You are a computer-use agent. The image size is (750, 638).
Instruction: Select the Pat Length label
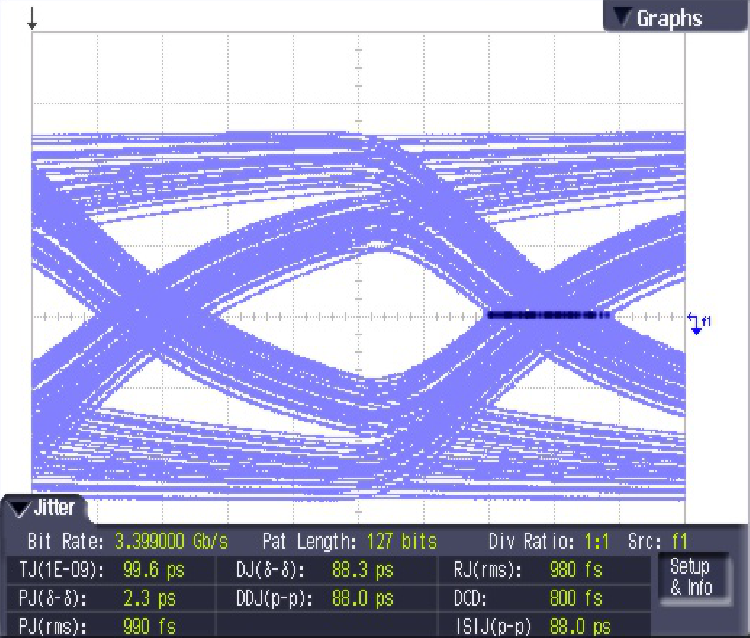(x=309, y=541)
